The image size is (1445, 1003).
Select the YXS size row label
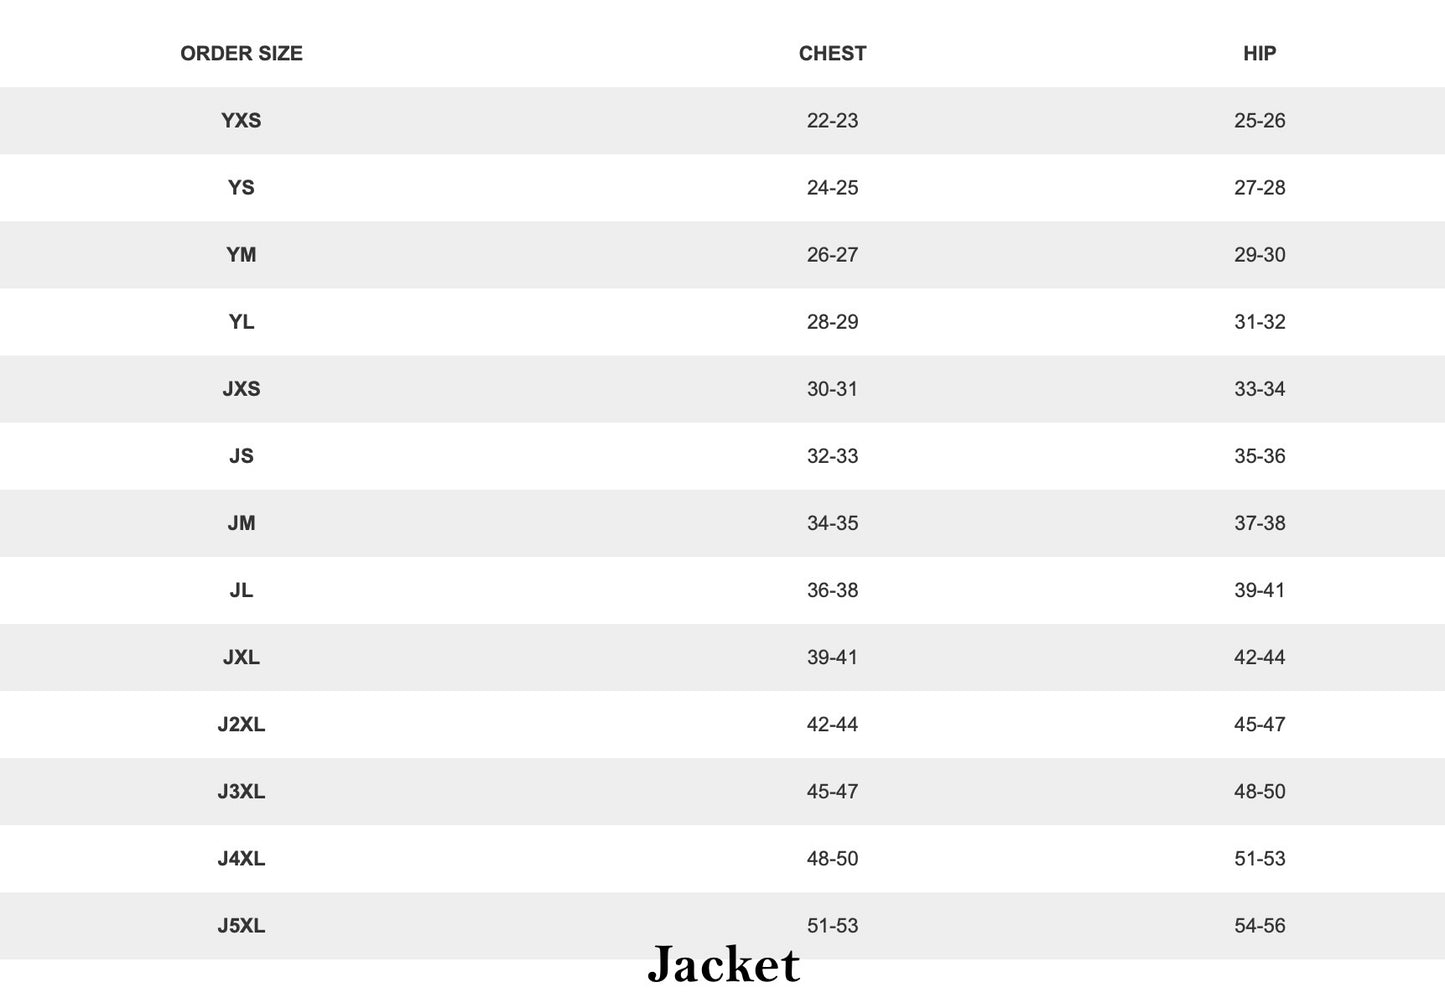[x=241, y=121]
